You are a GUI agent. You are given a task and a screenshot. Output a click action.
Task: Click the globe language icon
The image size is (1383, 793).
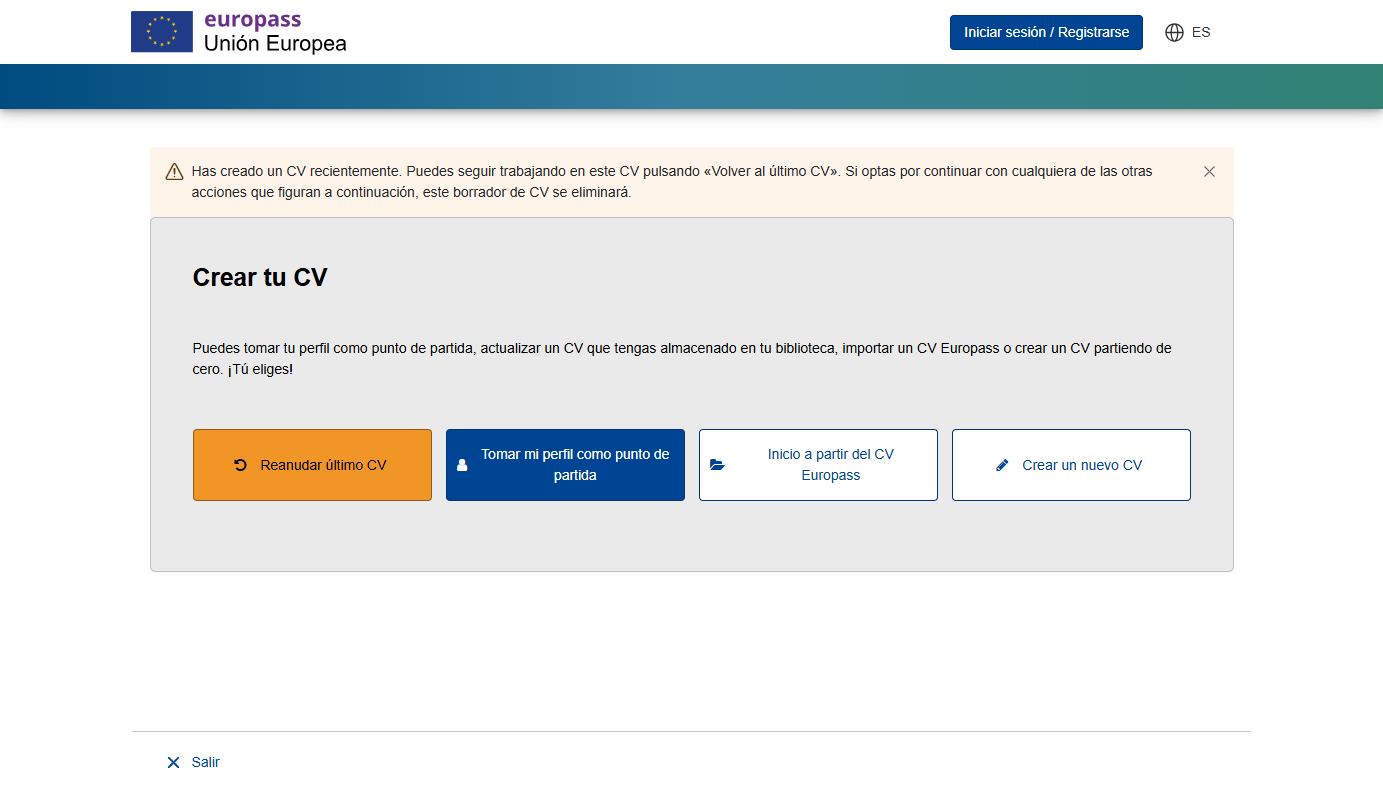click(x=1174, y=32)
